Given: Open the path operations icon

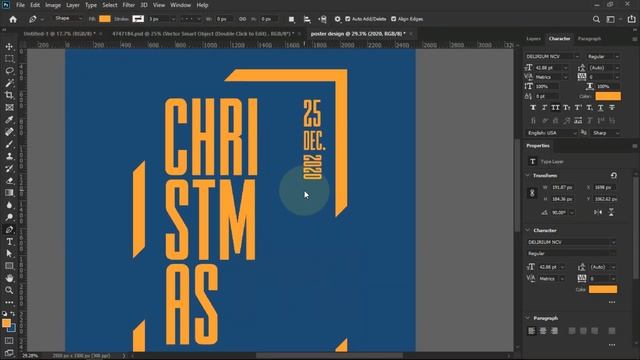Looking at the screenshot, I should pyautogui.click(x=291, y=19).
